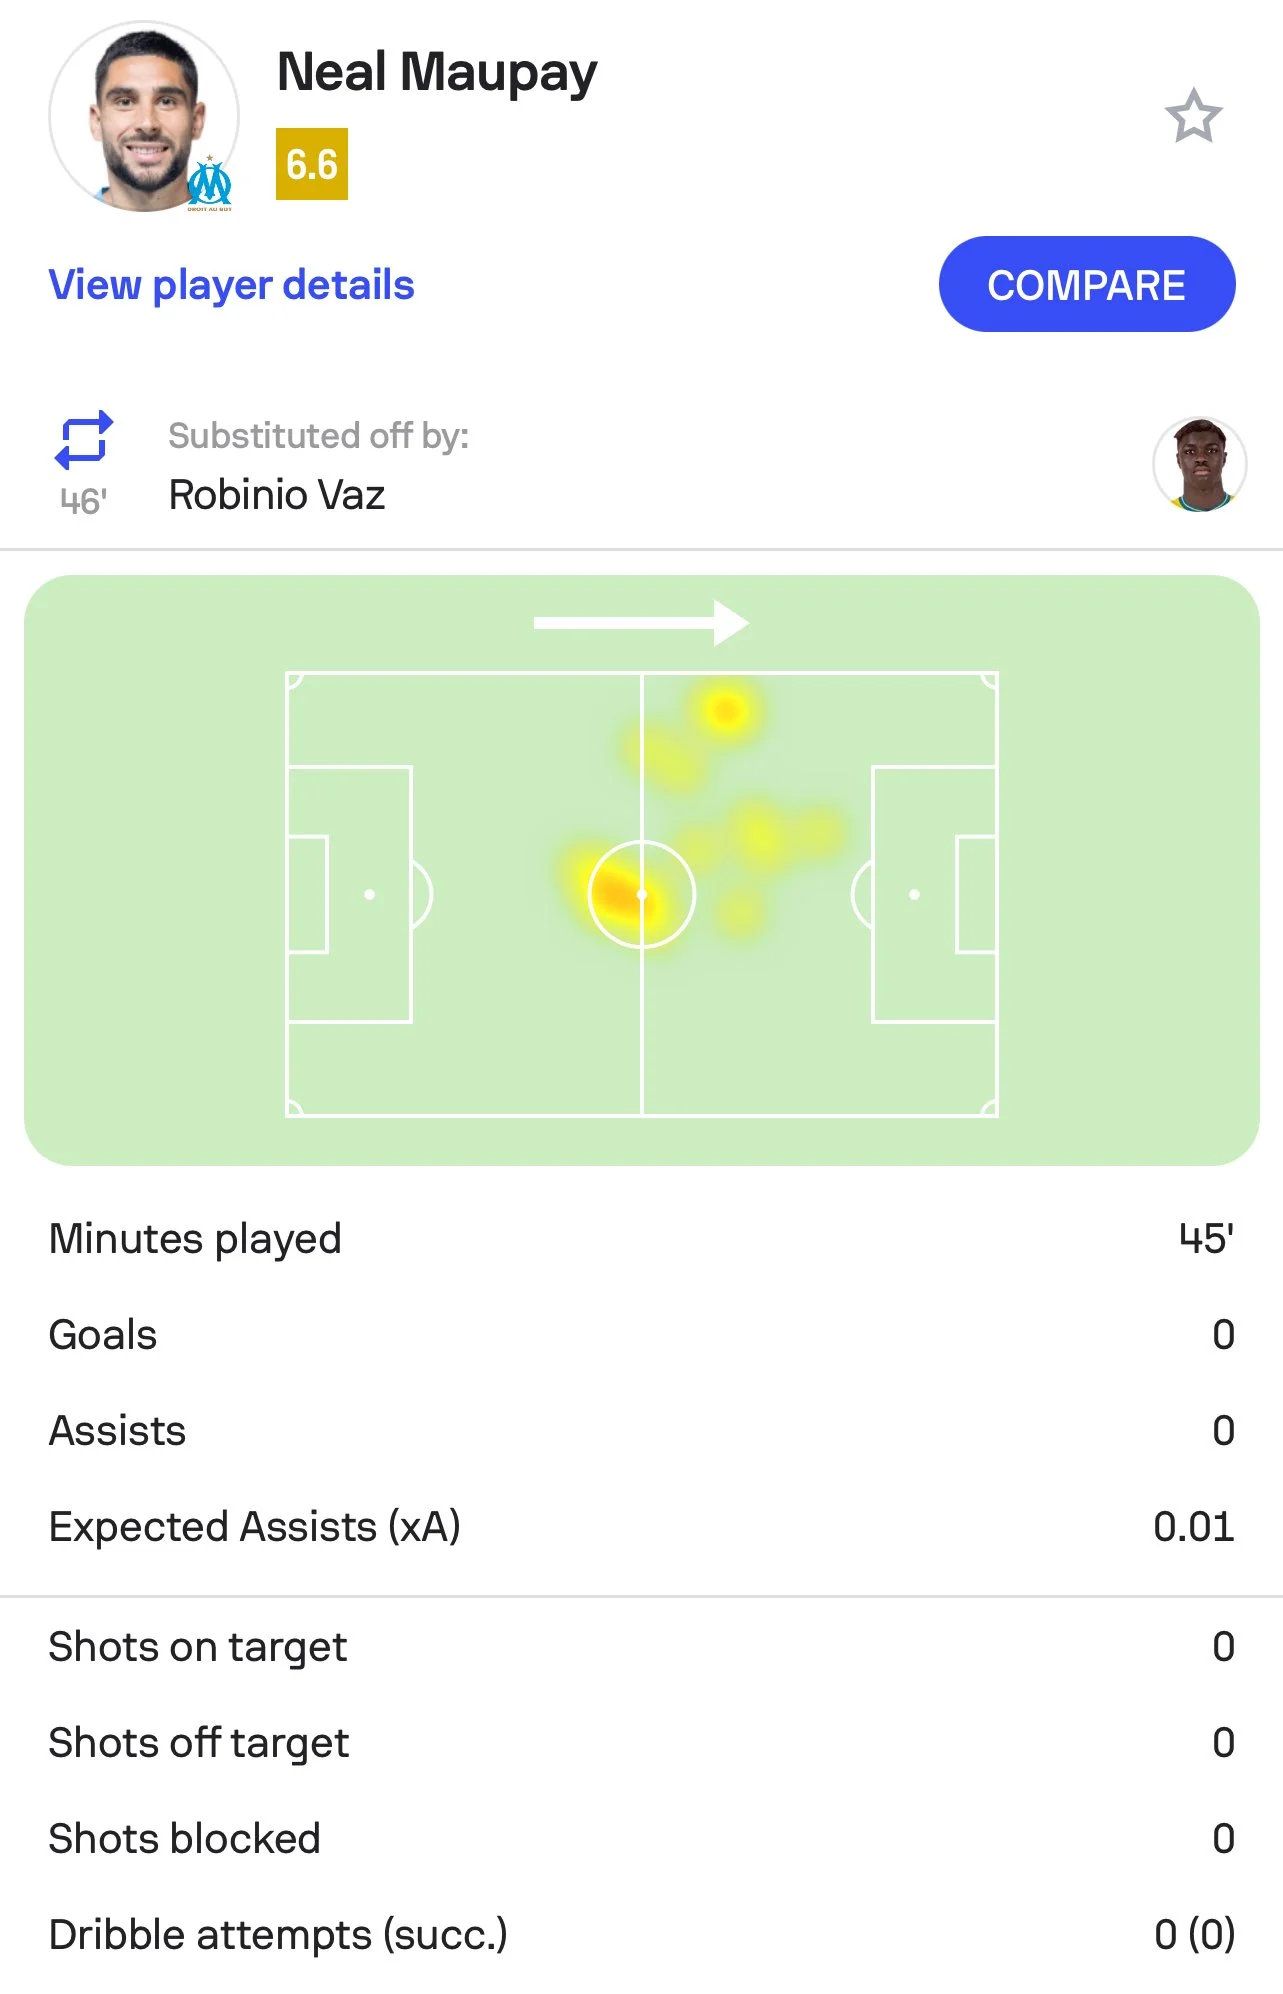Click the Dribble attempts (succ.) row

pos(641,1935)
